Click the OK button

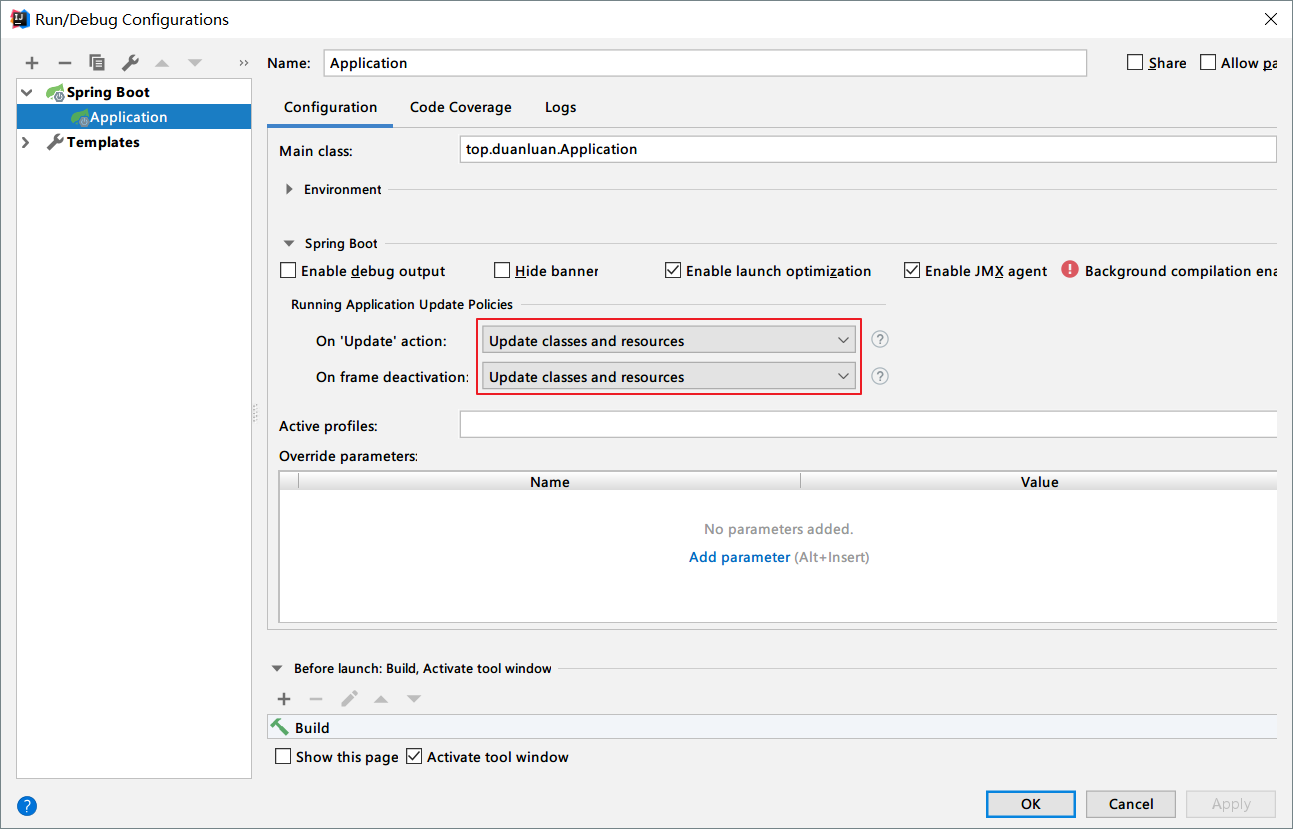pos(1031,804)
